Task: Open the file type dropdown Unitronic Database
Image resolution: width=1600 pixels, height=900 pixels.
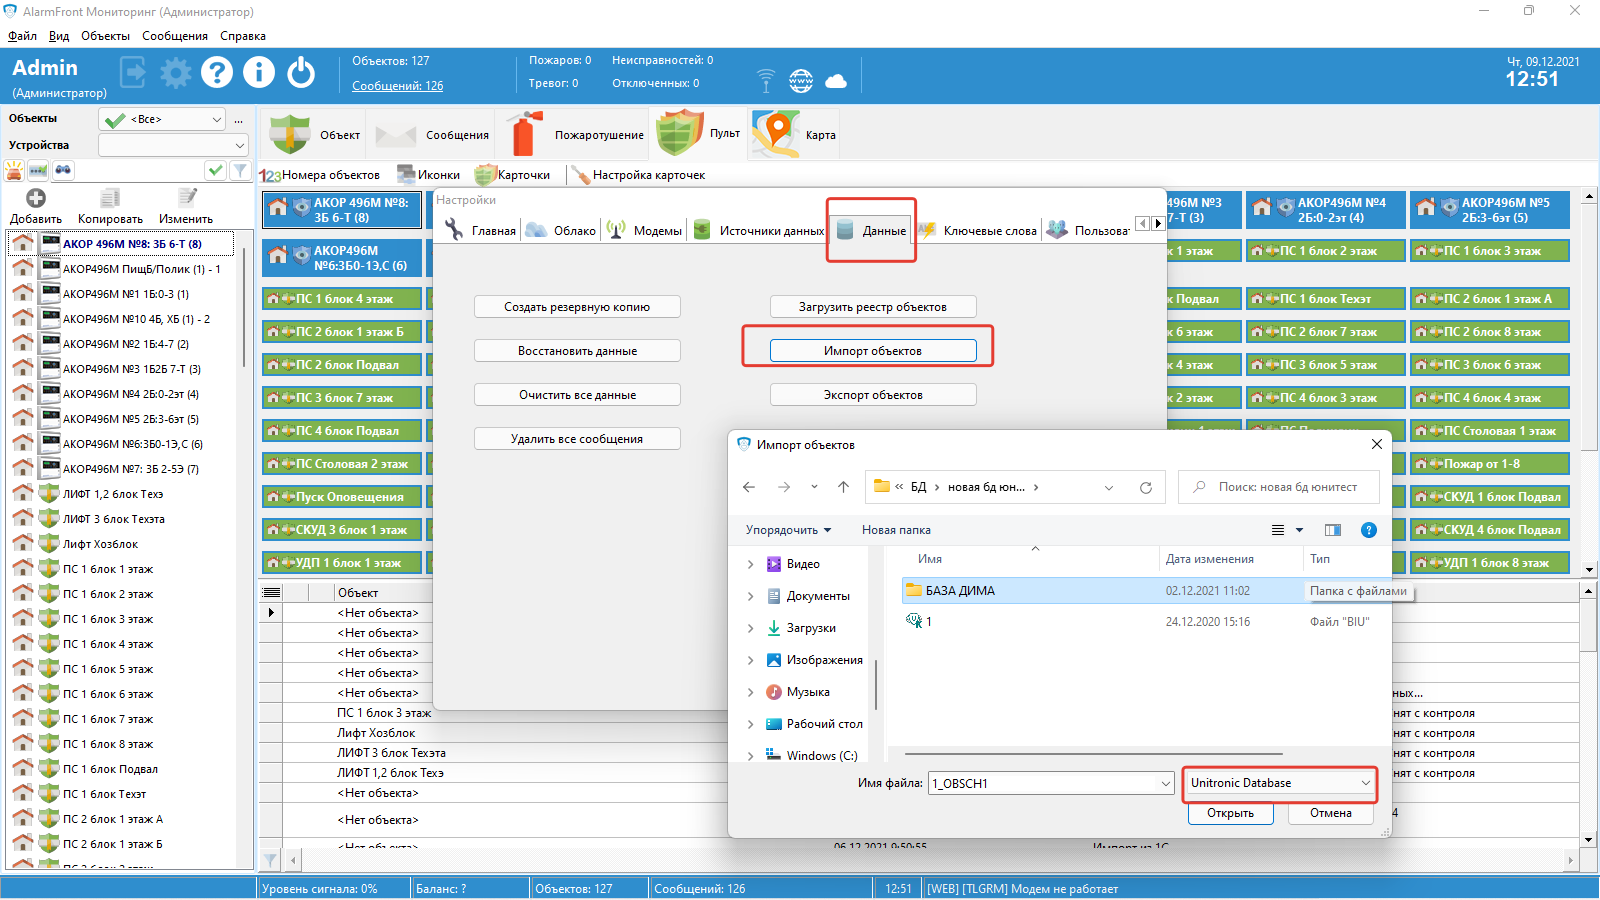Action: coord(1280,783)
